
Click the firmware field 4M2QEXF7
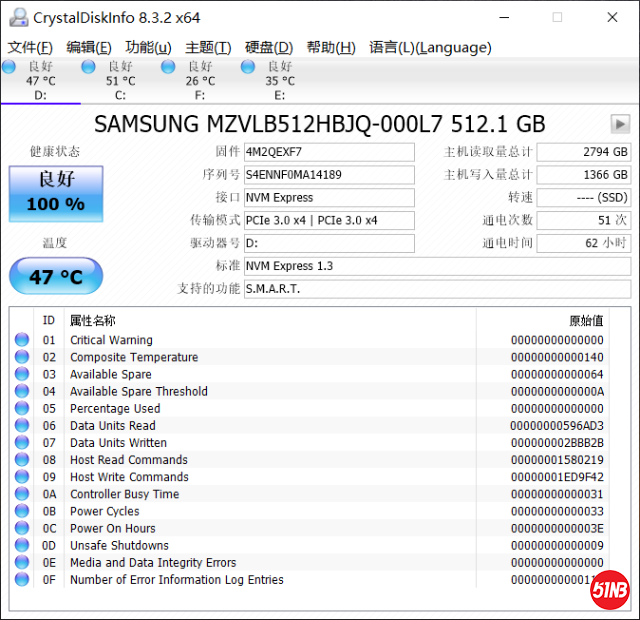tap(328, 152)
